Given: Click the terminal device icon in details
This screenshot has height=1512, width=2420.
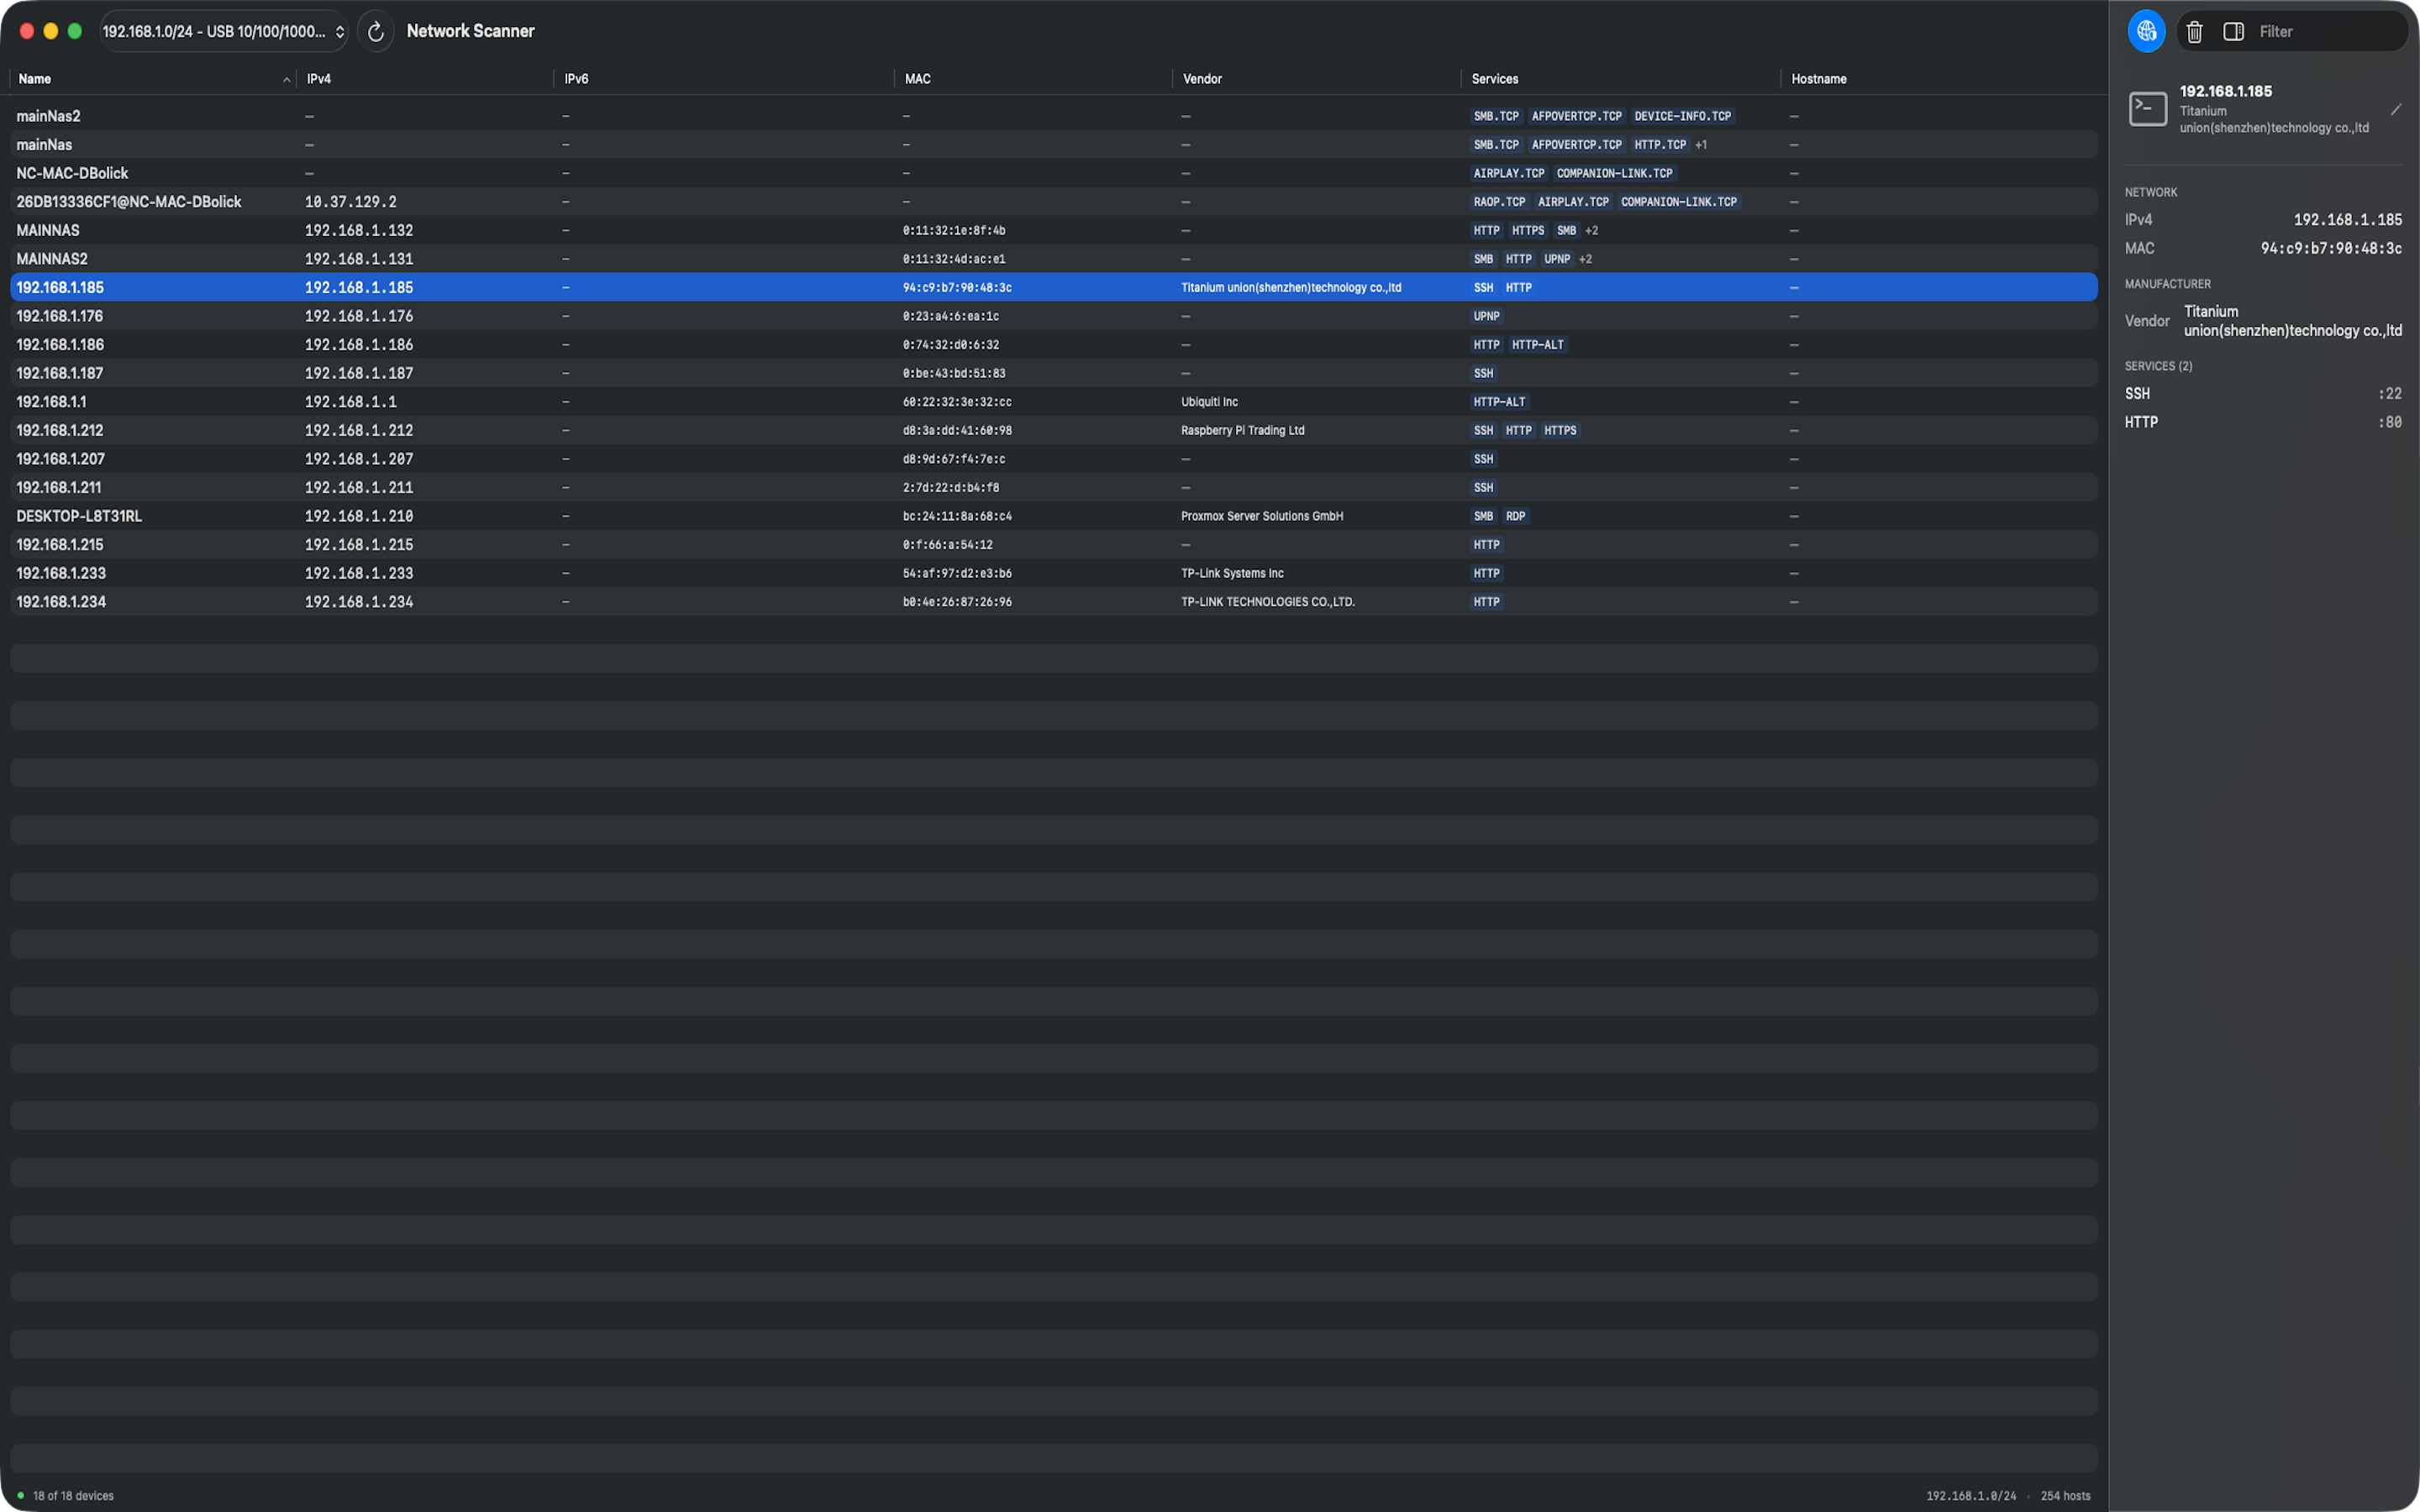Looking at the screenshot, I should tap(2147, 109).
